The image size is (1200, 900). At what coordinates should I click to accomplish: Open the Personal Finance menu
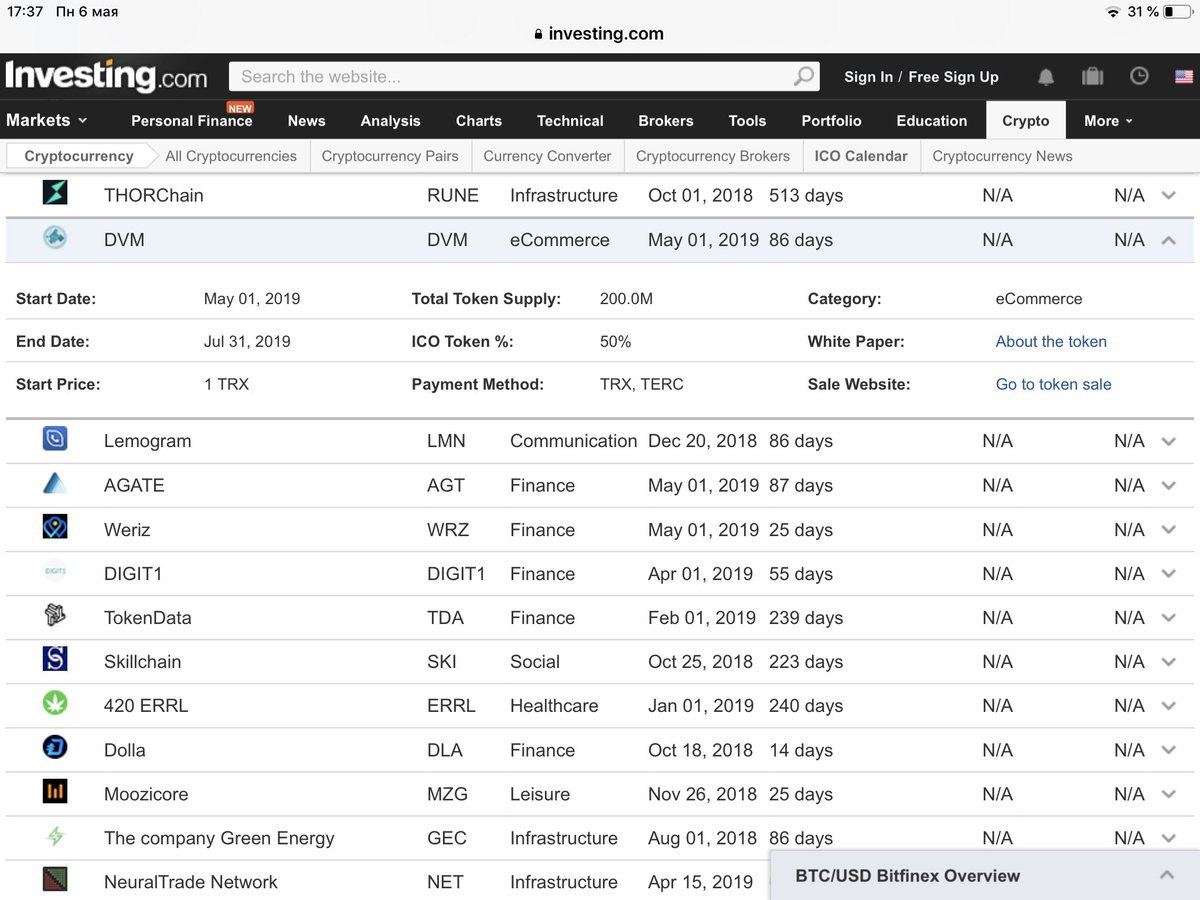192,121
